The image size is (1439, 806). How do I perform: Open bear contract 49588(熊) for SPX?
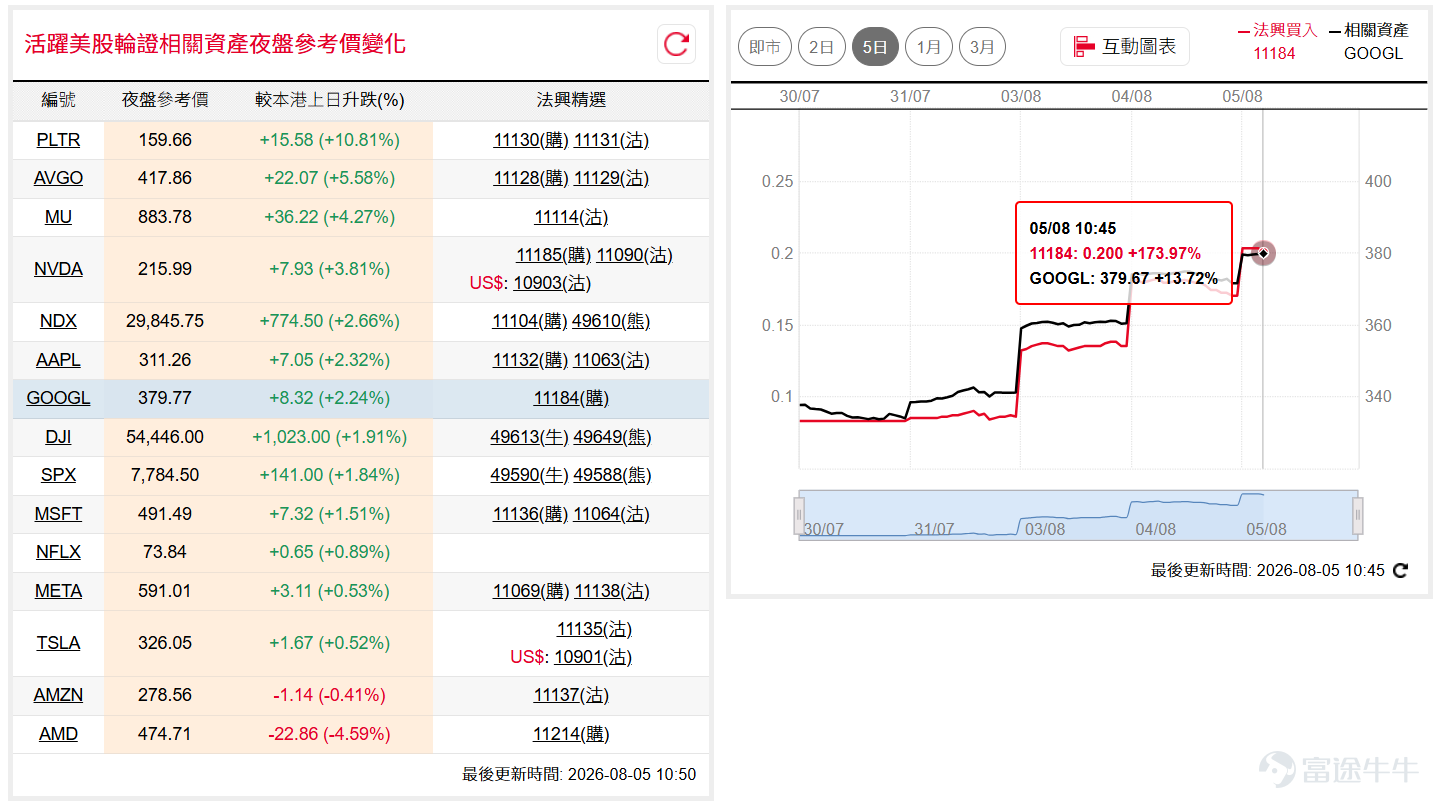click(x=612, y=475)
